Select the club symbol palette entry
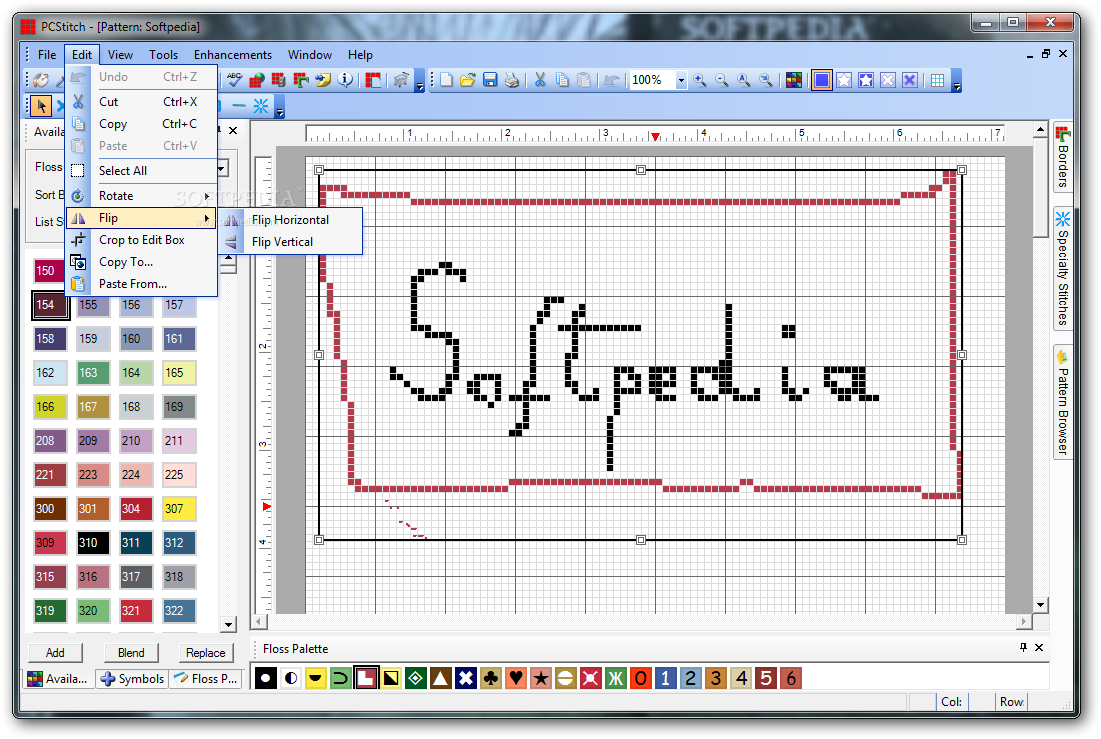Image resolution: width=1101 pixels, height=739 pixels. (491, 678)
